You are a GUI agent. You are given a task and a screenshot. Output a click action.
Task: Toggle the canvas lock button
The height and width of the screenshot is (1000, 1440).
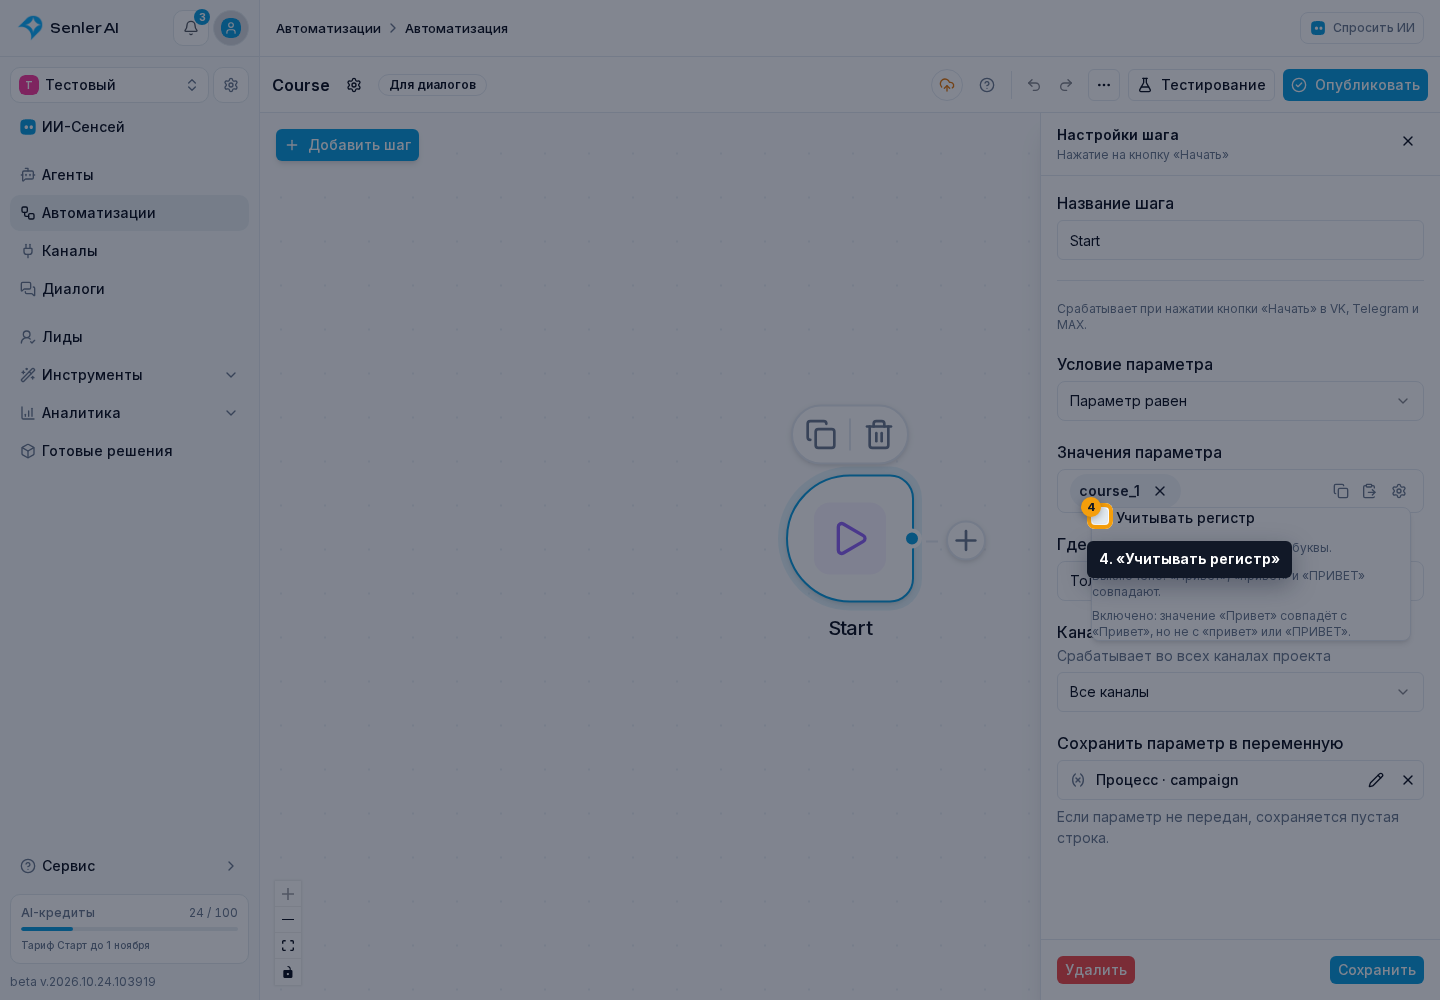point(288,972)
